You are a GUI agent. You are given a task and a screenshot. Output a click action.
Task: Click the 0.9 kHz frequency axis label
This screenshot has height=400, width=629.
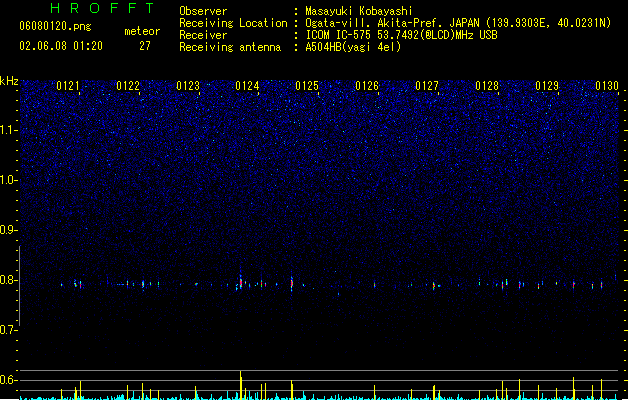[8, 230]
